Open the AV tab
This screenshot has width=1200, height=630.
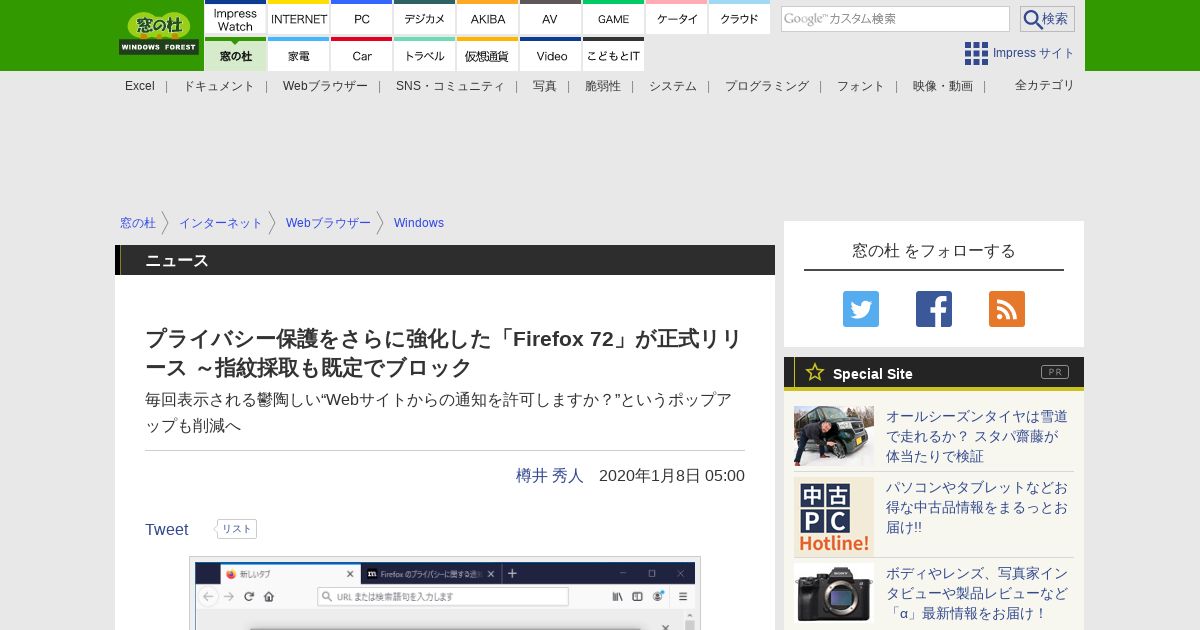(x=550, y=18)
